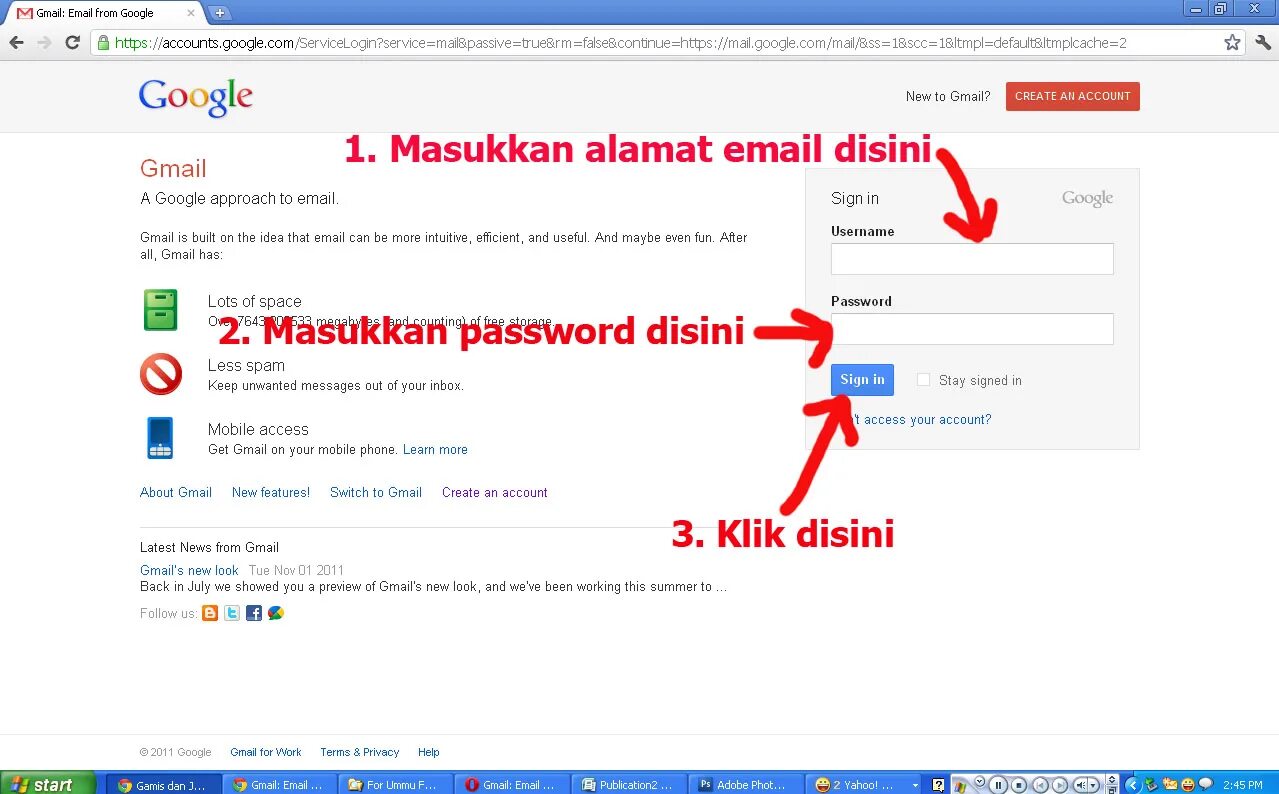Click the Yahoo smiley tray icon
The width and height of the screenshot is (1279, 794).
pos(1187,785)
